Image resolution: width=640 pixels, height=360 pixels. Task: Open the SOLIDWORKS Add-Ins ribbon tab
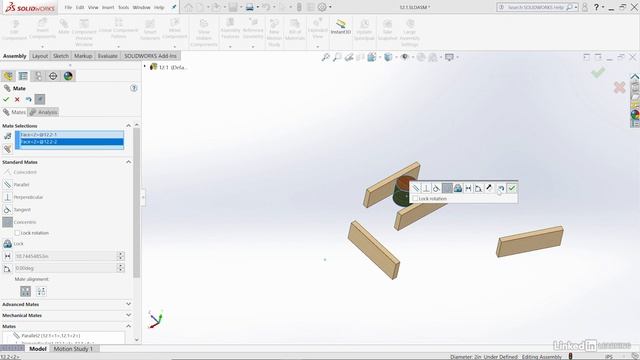150,56
